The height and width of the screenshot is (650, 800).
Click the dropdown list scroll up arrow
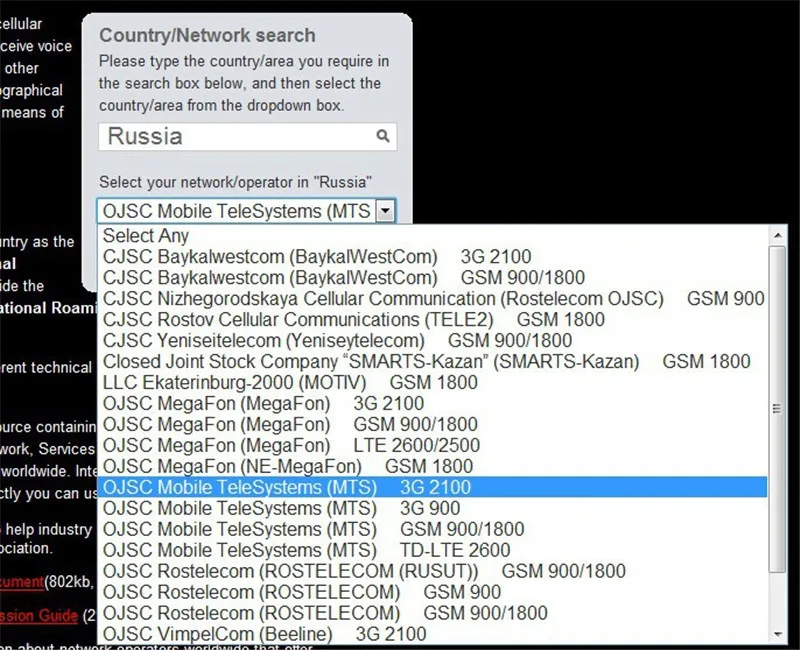[x=778, y=235]
